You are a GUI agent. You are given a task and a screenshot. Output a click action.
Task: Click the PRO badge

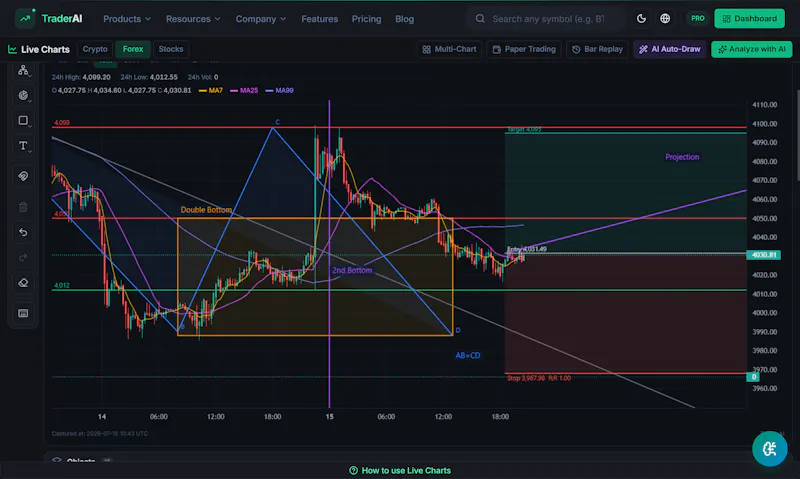click(697, 18)
